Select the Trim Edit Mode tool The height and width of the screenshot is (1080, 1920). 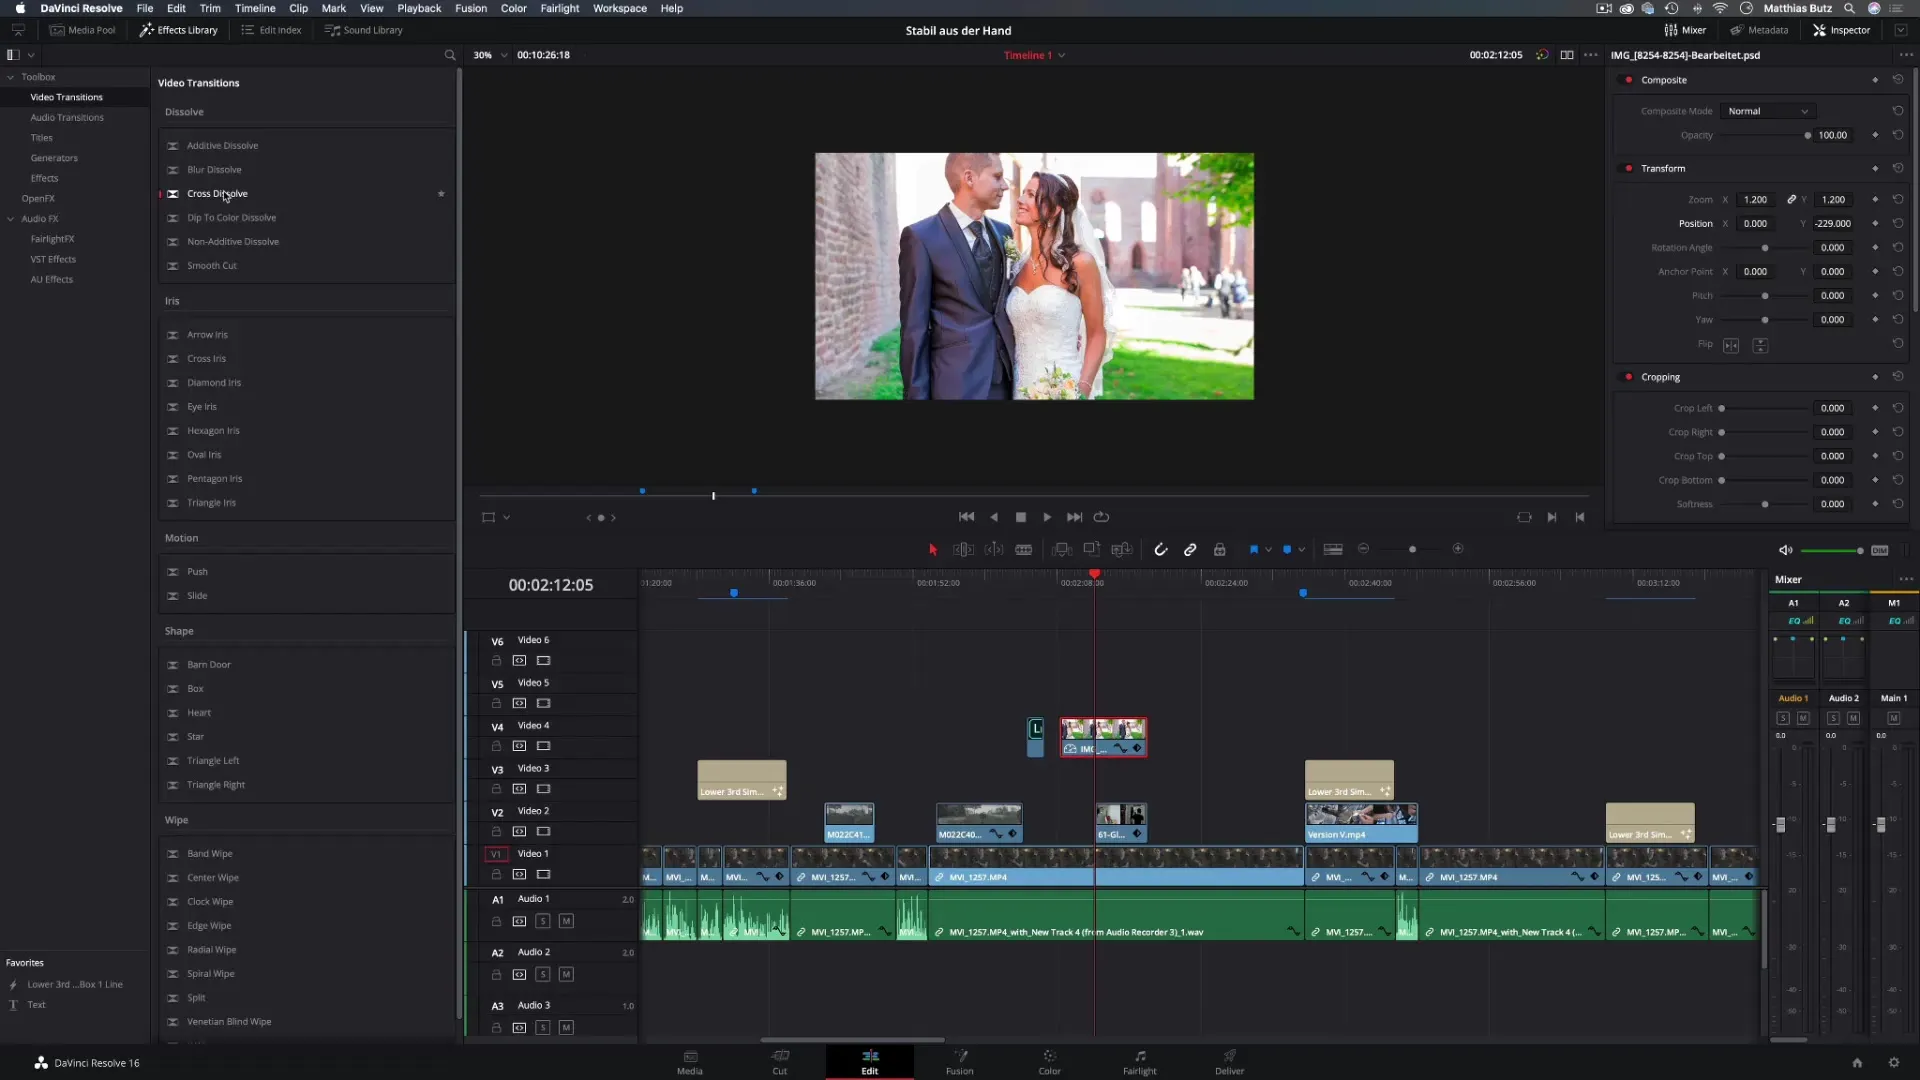[963, 549]
